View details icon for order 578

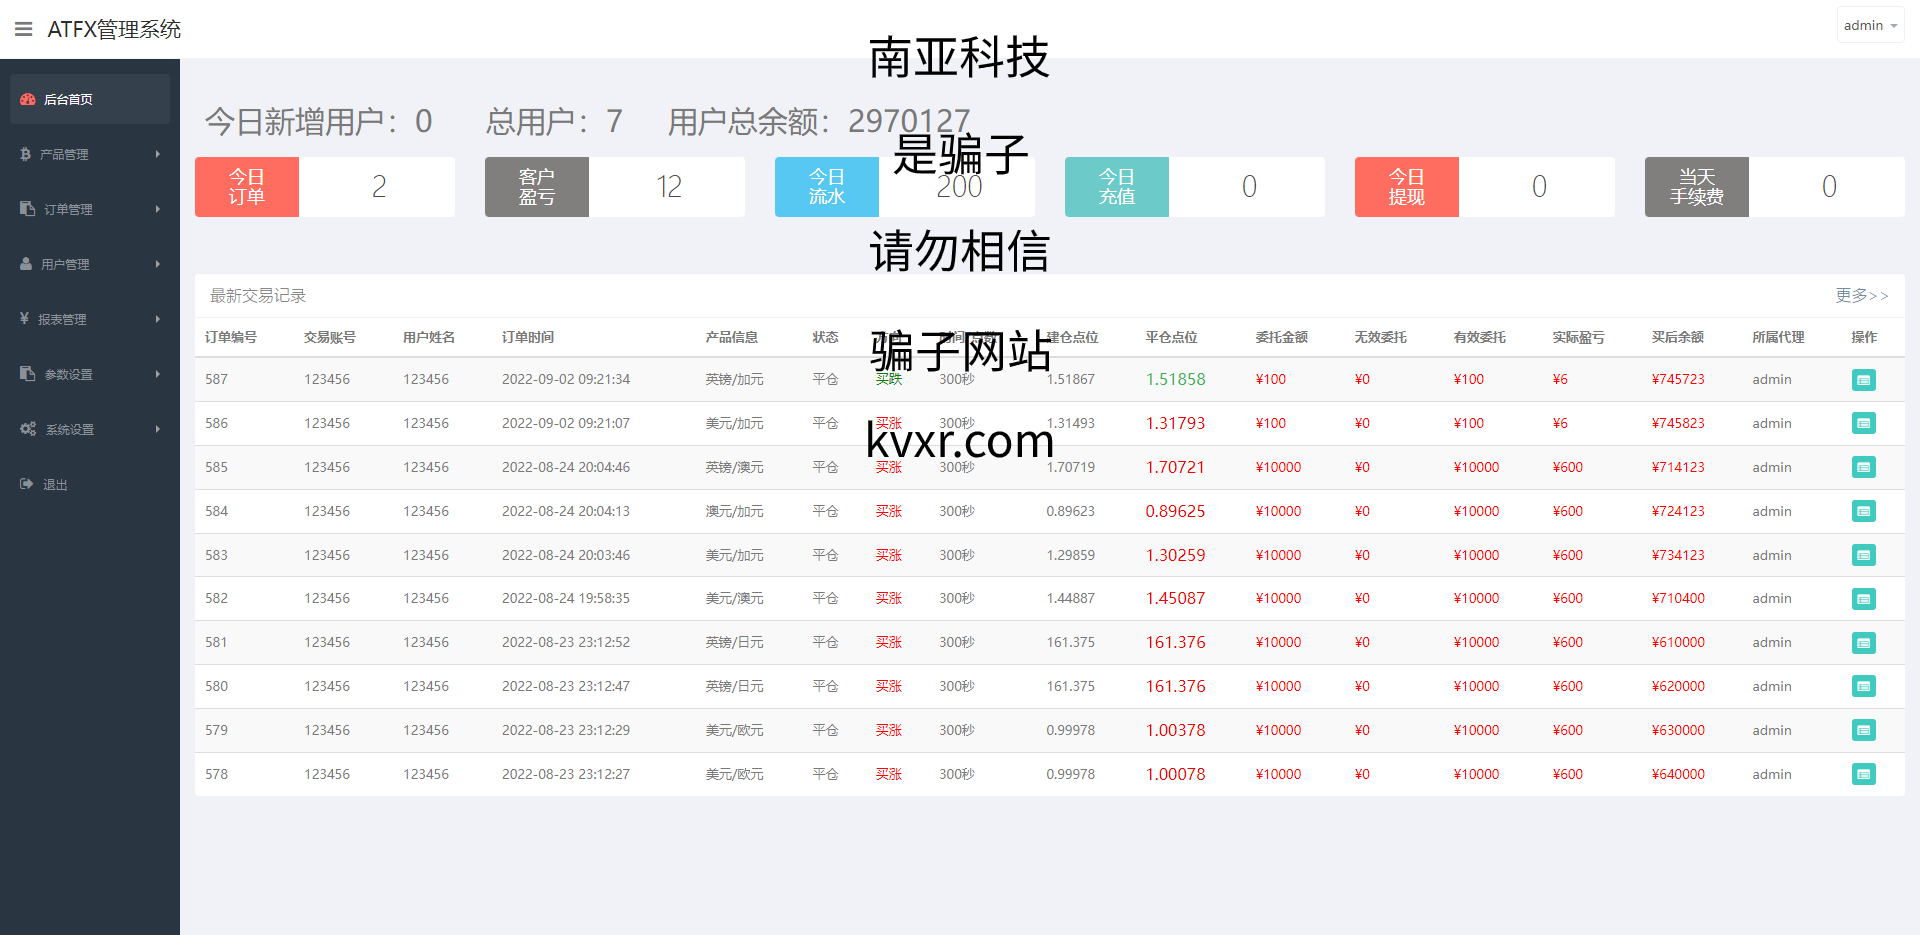click(x=1864, y=774)
